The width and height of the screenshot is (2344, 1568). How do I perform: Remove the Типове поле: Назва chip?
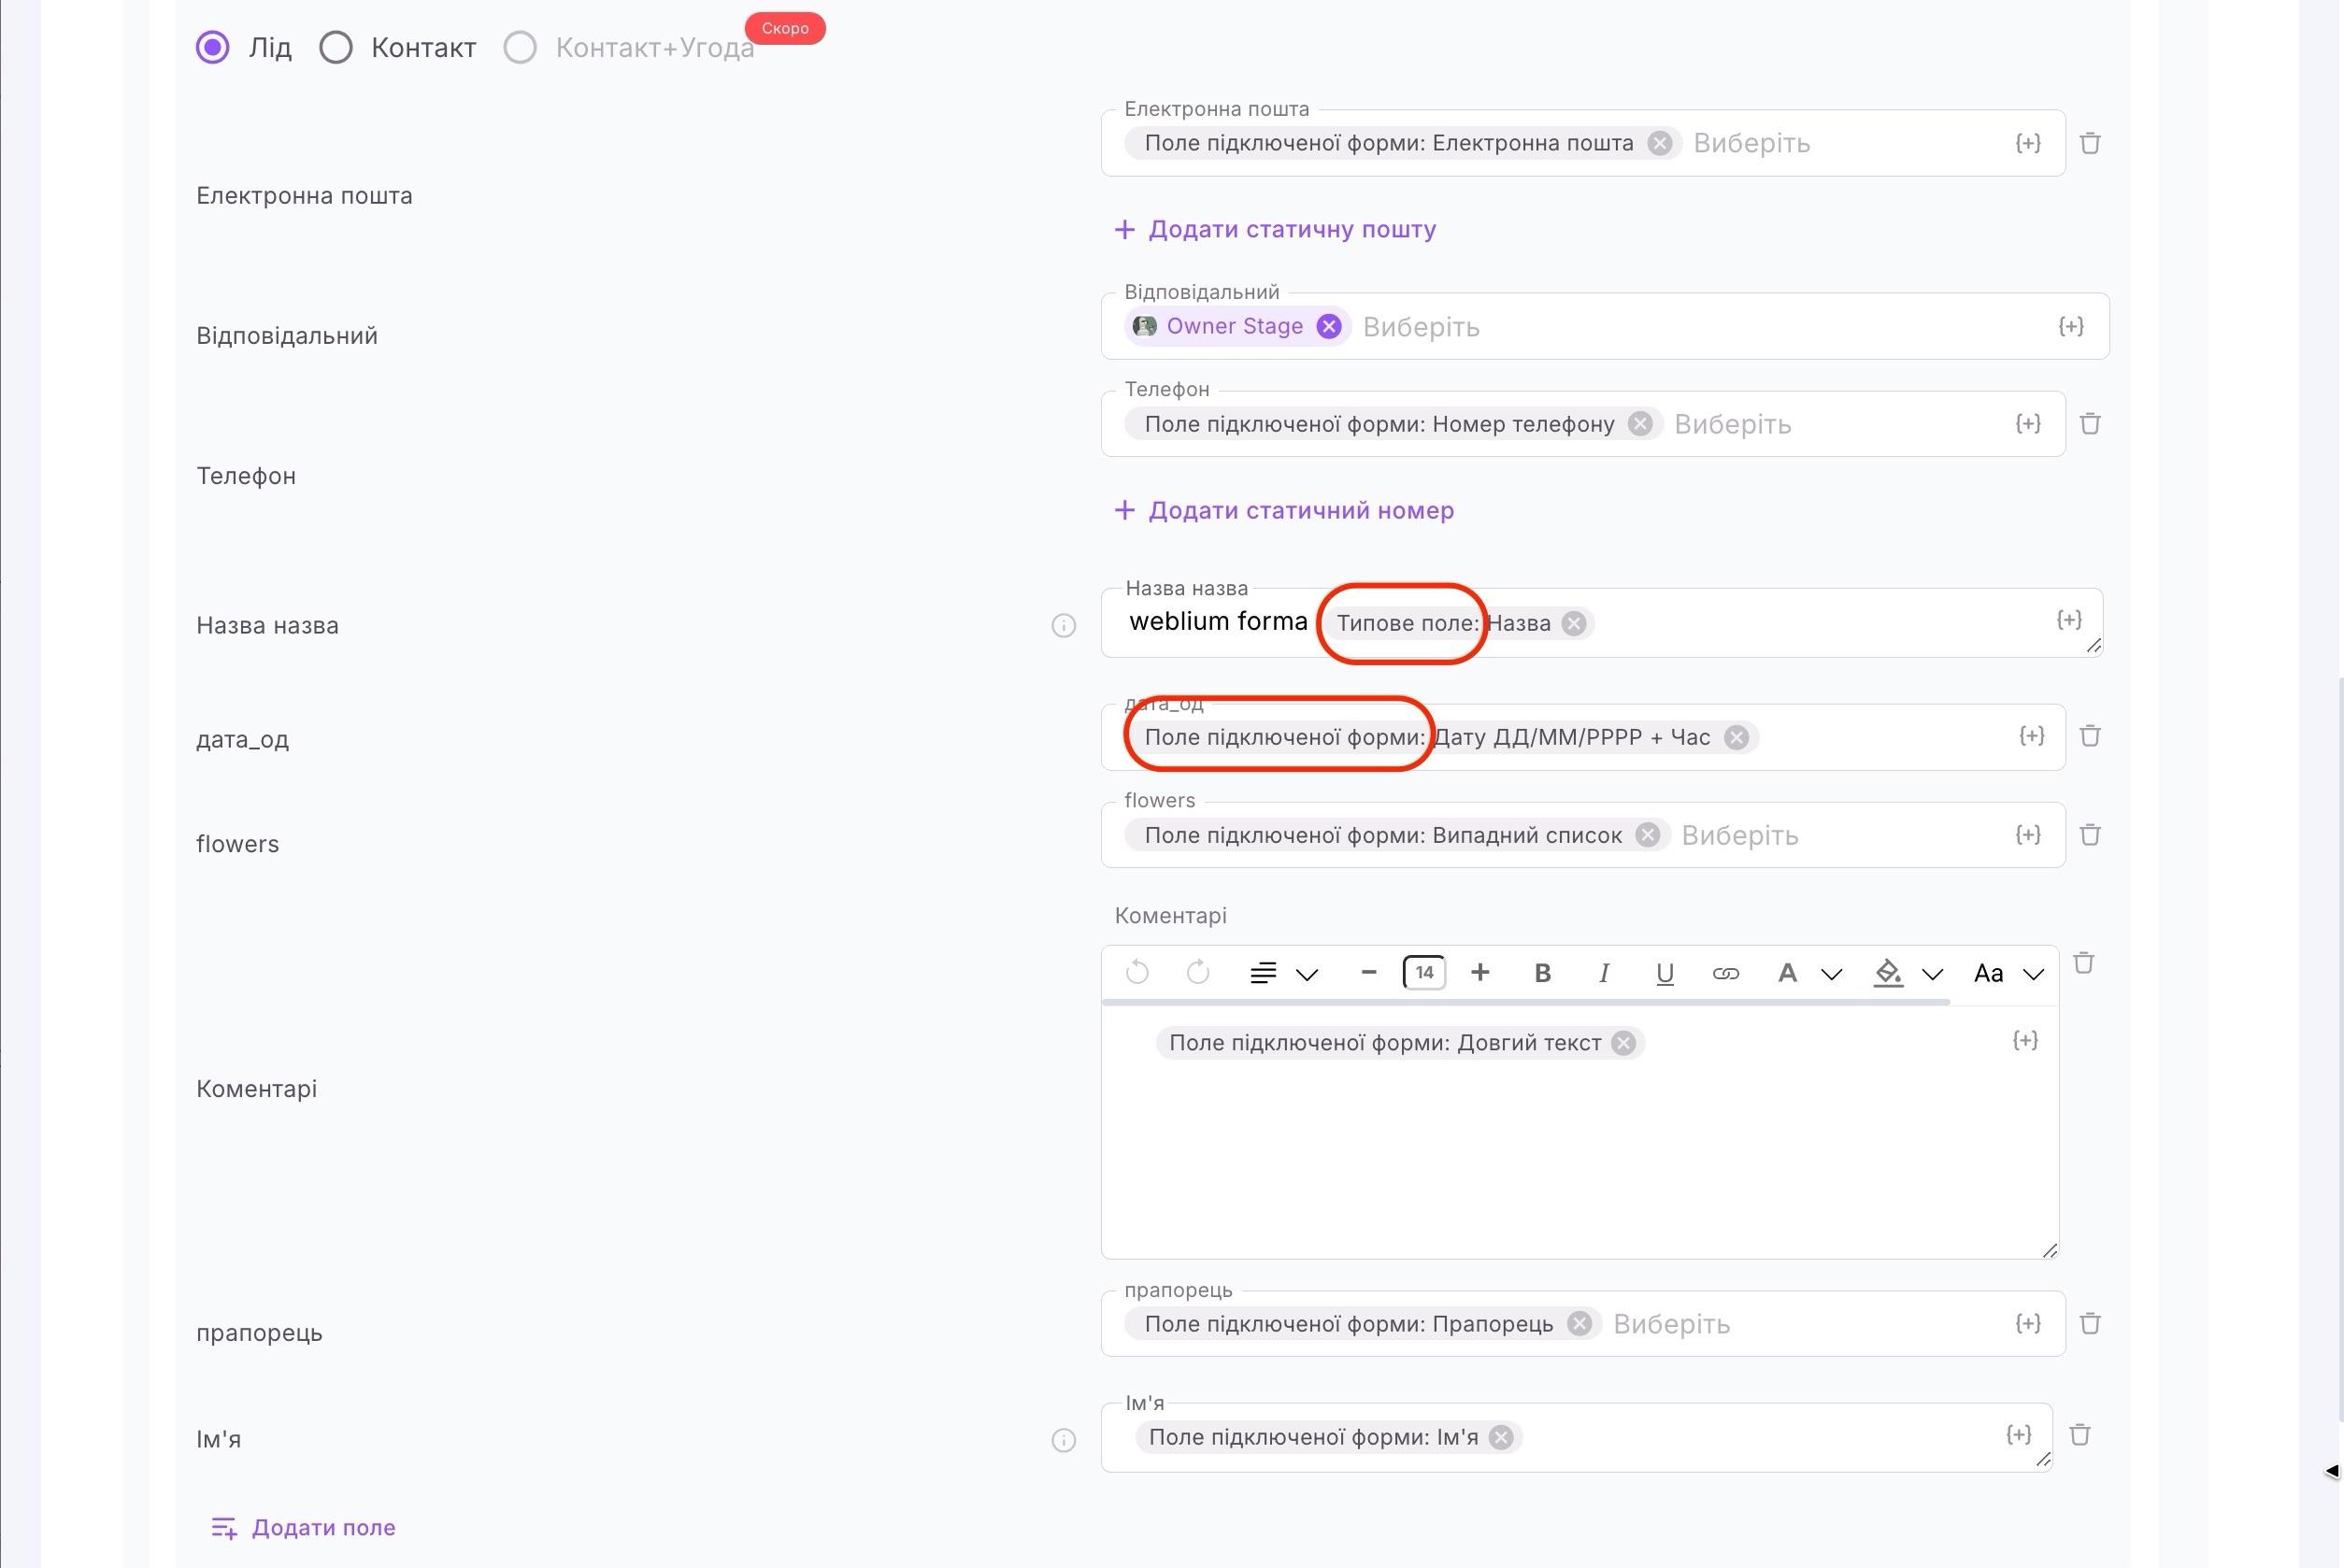(x=1574, y=623)
